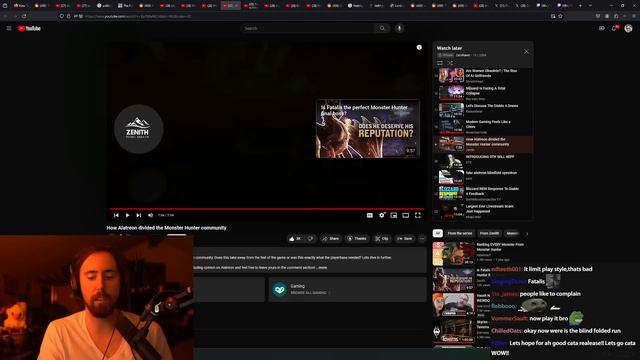Select the All filter chip
Screen dimensions: 640x360
coord(438,233)
